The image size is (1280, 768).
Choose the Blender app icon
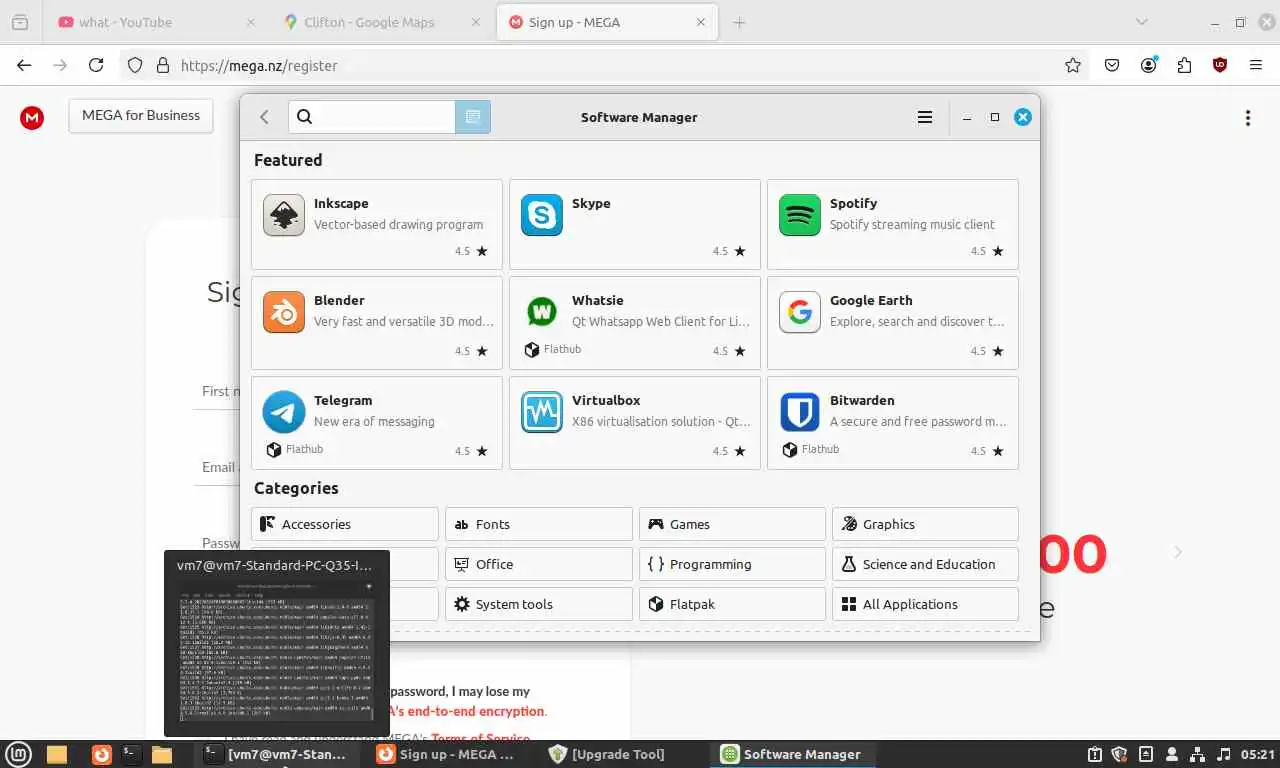284,312
